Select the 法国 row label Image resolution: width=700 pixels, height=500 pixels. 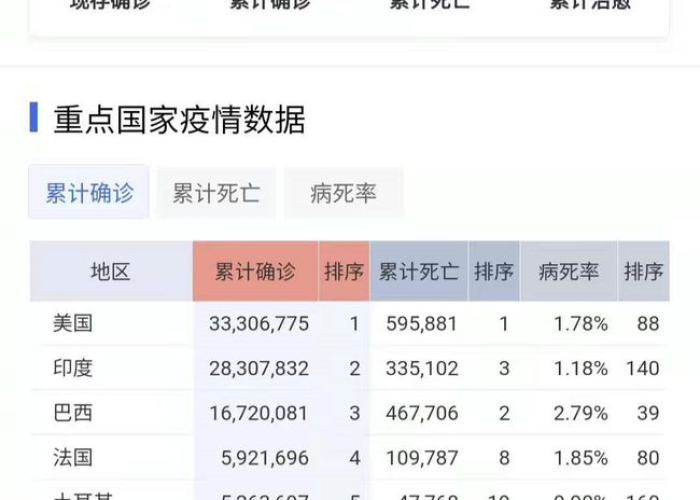point(73,457)
